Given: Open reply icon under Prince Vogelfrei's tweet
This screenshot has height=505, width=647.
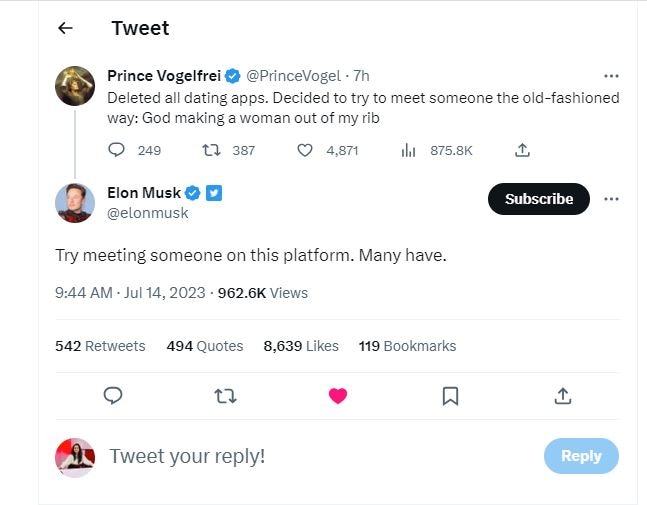Looking at the screenshot, I should (x=116, y=150).
